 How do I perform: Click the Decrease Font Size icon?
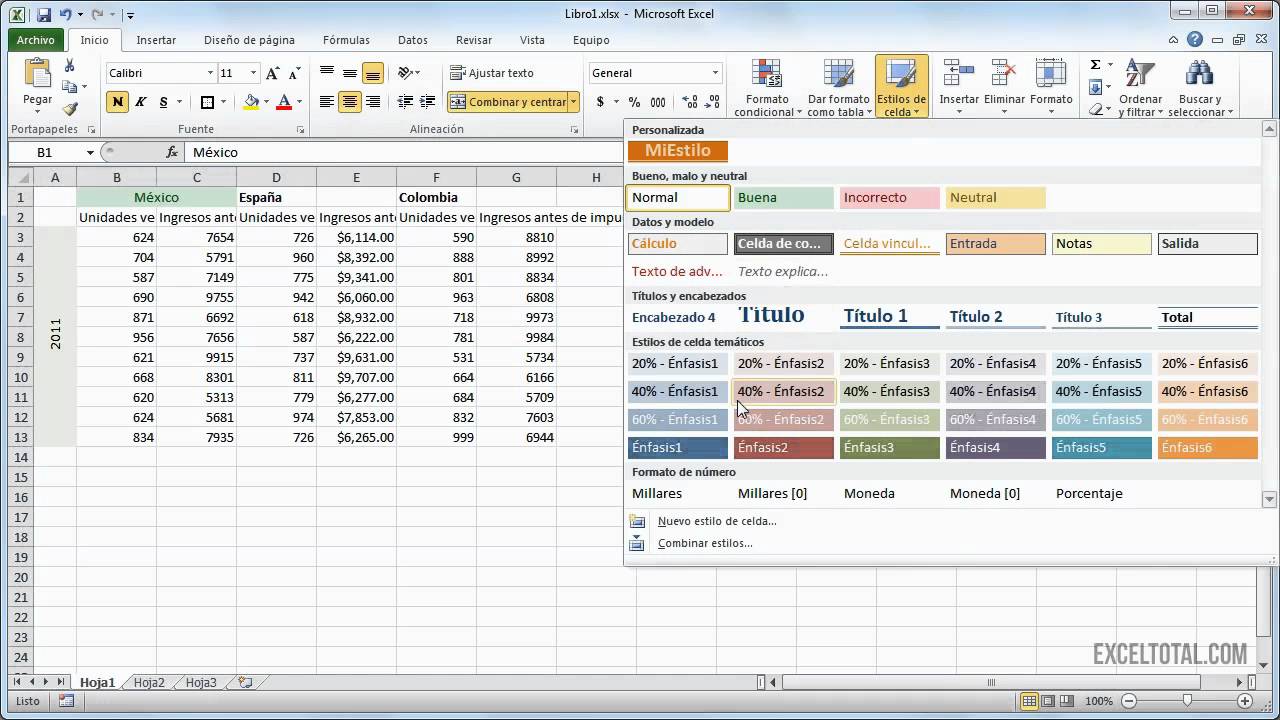[293, 73]
